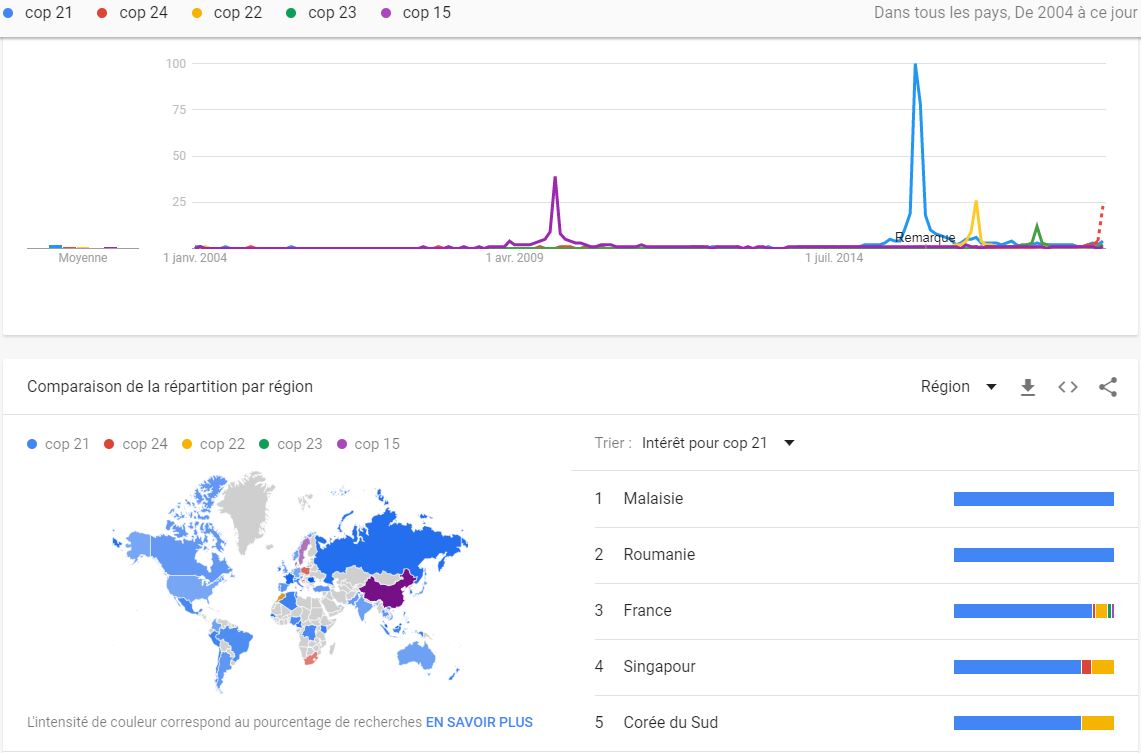Click the Moyenne average bar chart

pos(82,245)
